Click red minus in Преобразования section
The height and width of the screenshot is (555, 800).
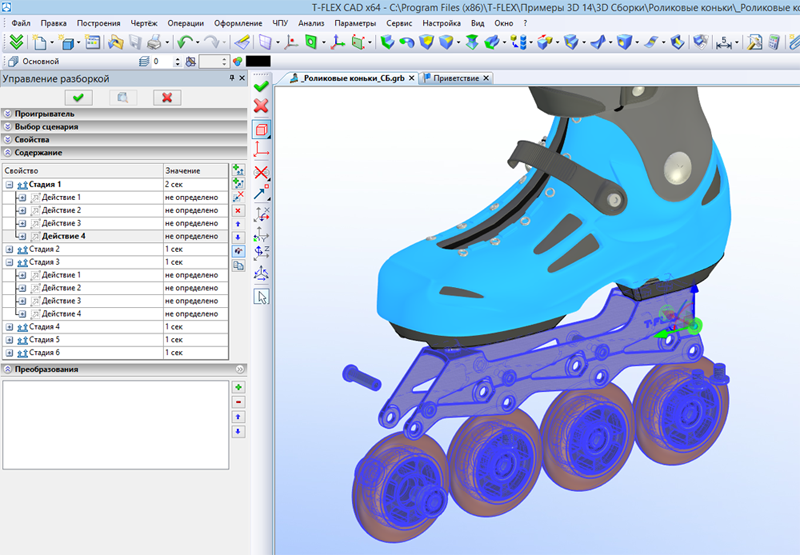[238, 401]
